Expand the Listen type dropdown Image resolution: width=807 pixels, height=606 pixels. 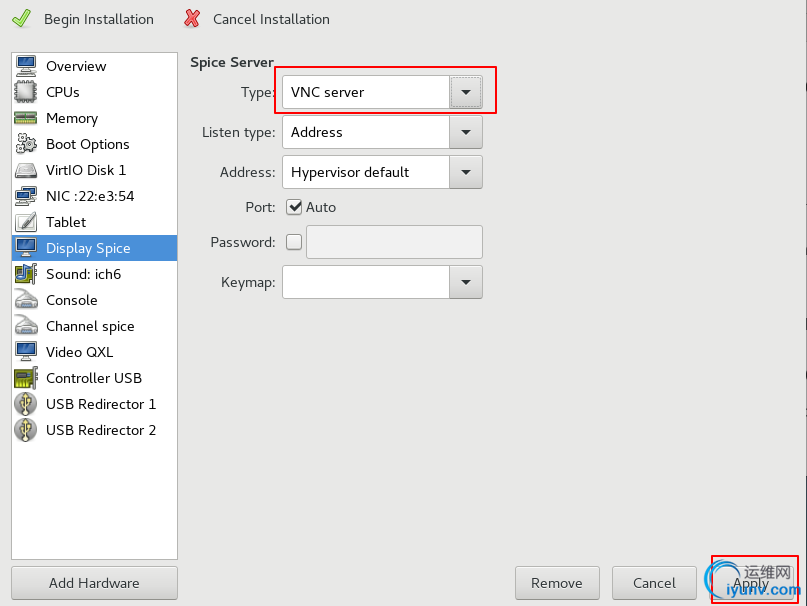[465, 132]
